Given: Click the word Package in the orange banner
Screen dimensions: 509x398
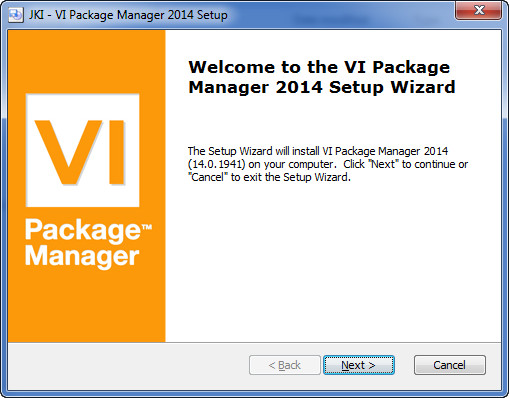Looking at the screenshot, I should tap(83, 231).
